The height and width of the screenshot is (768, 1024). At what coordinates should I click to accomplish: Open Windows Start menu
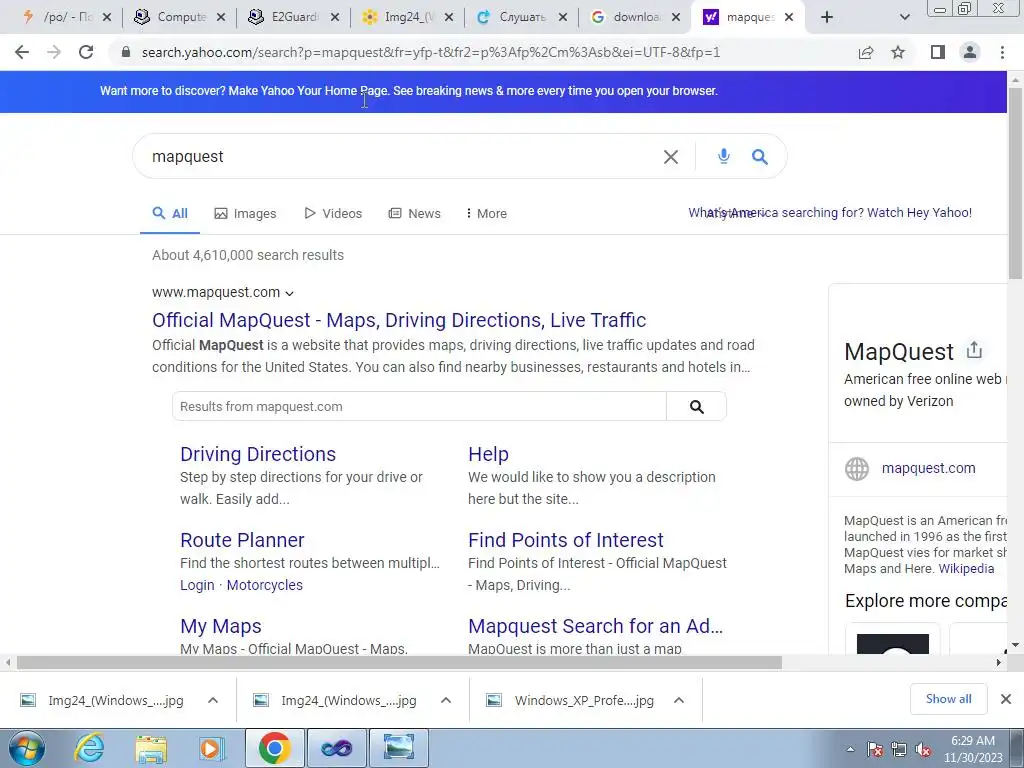point(26,748)
